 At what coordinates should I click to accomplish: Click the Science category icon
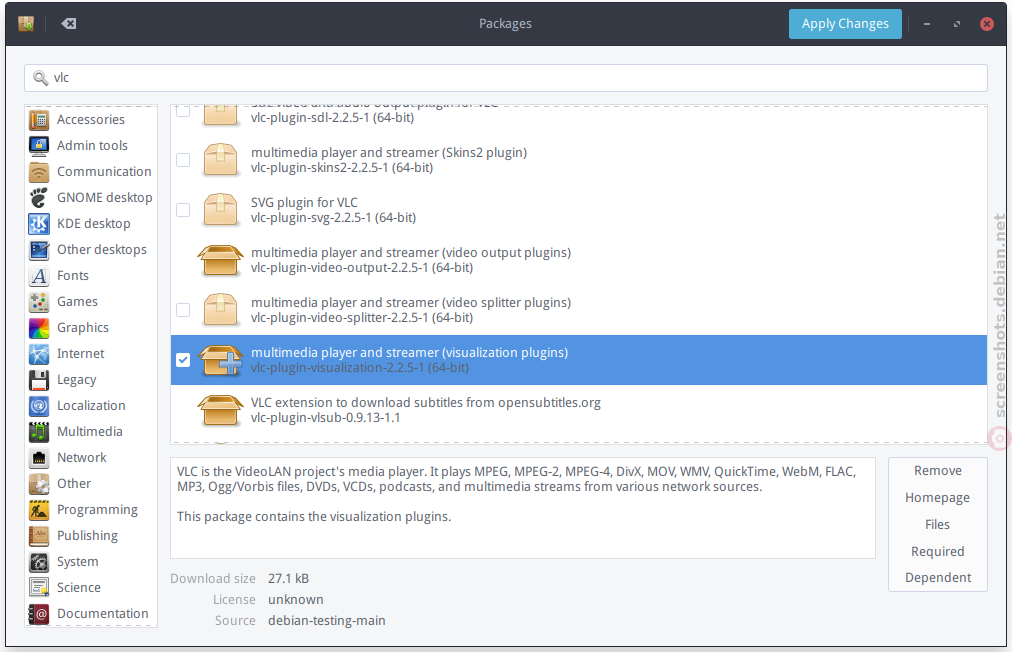tap(39, 587)
